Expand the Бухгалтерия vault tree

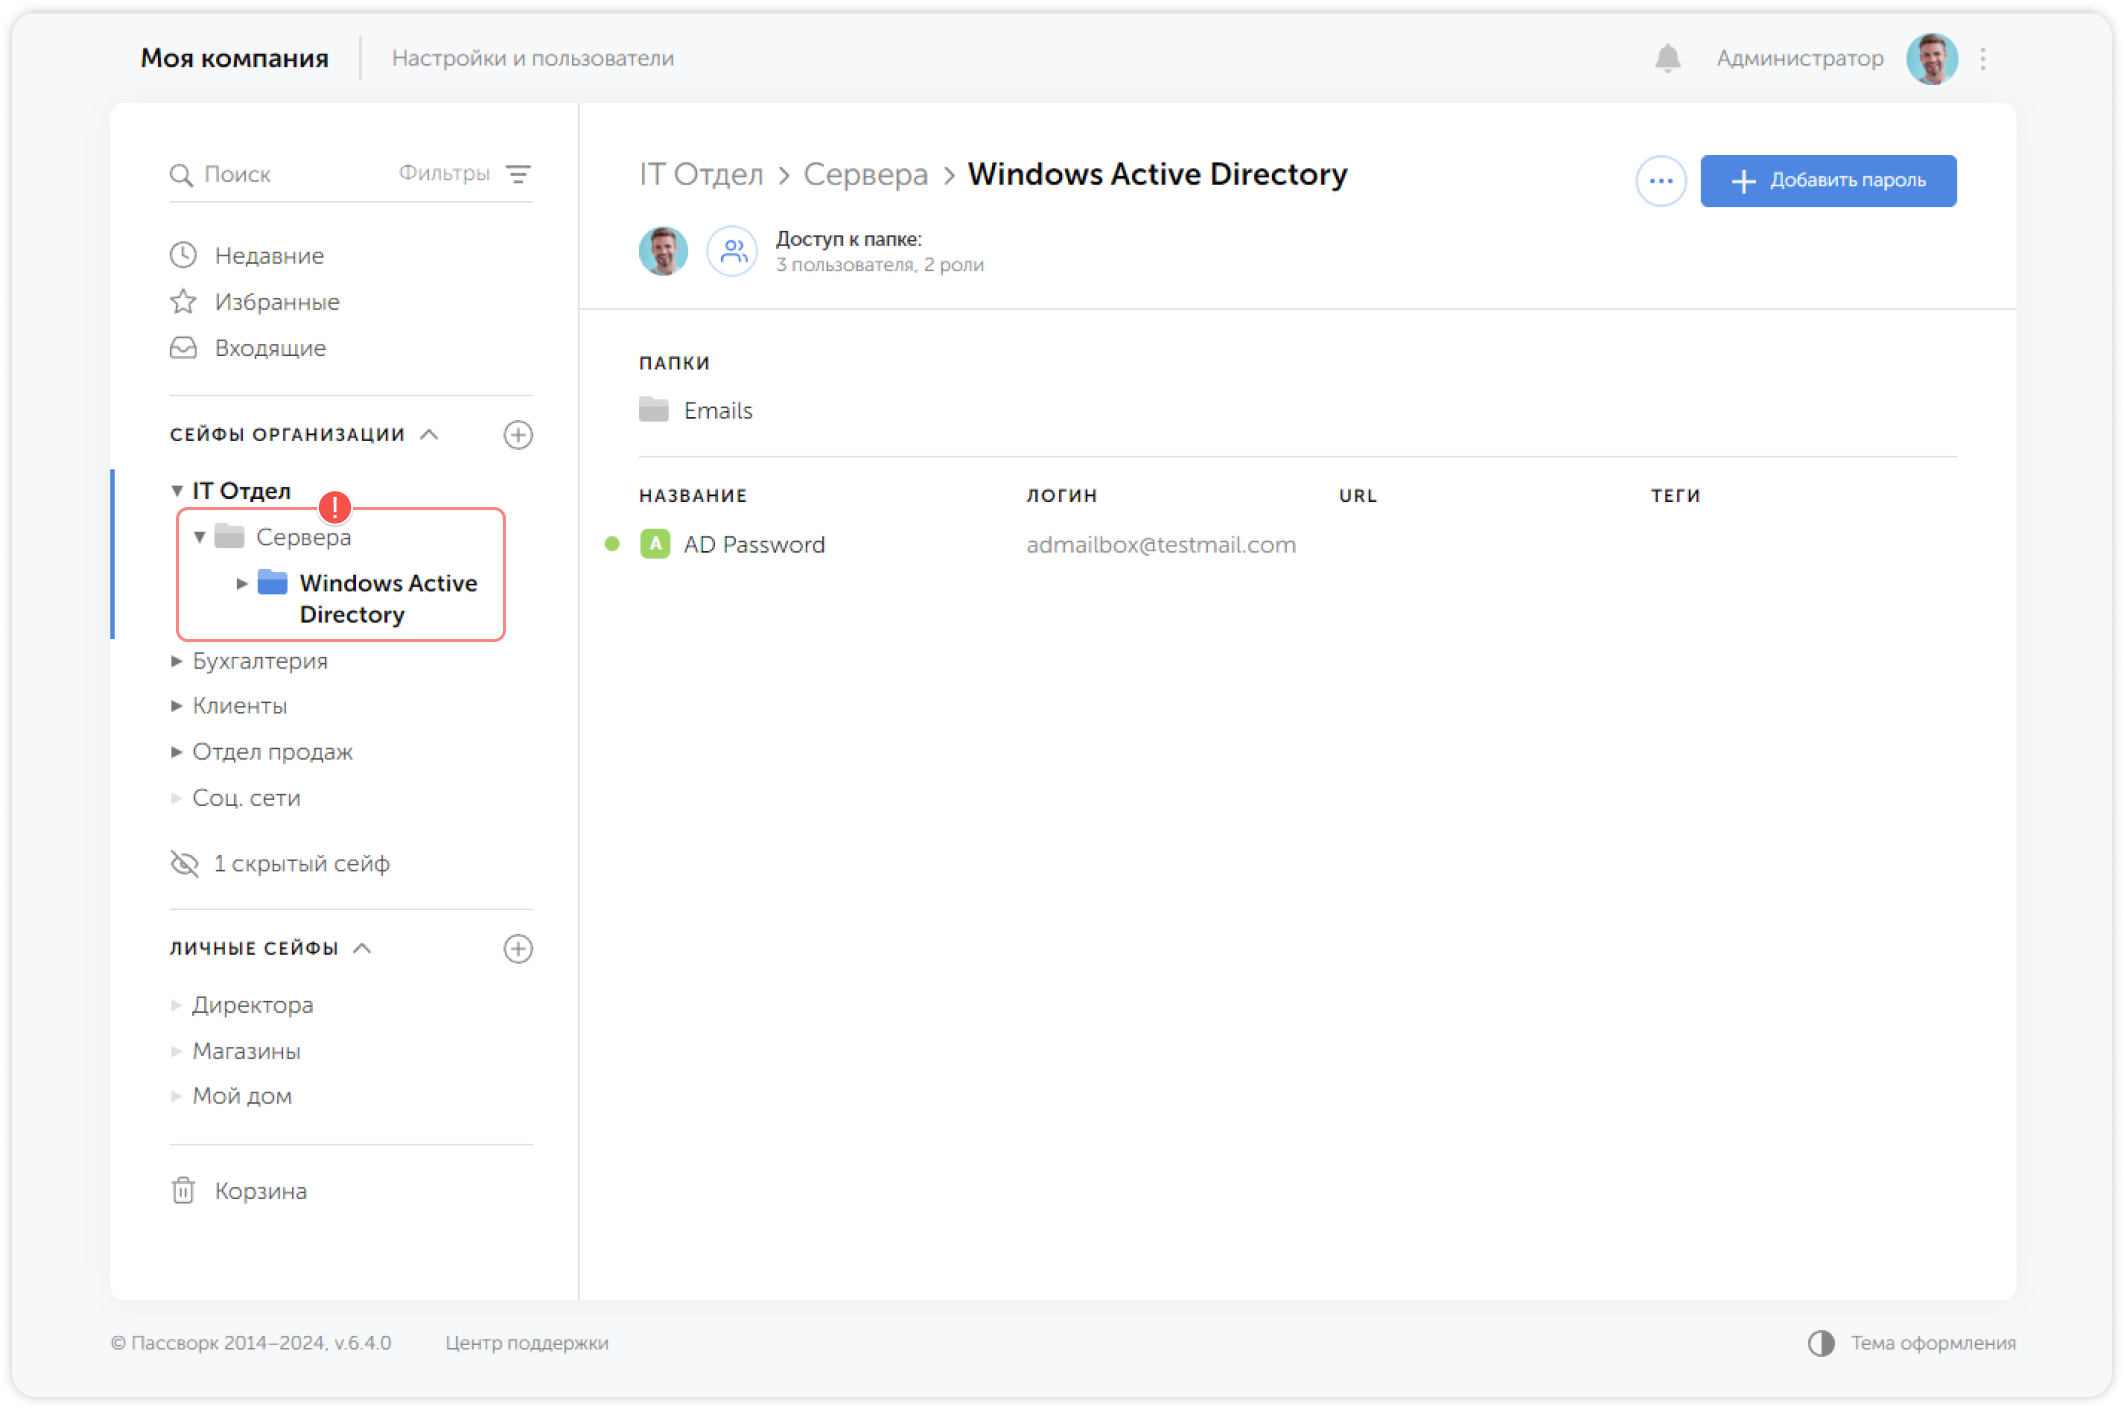click(177, 661)
